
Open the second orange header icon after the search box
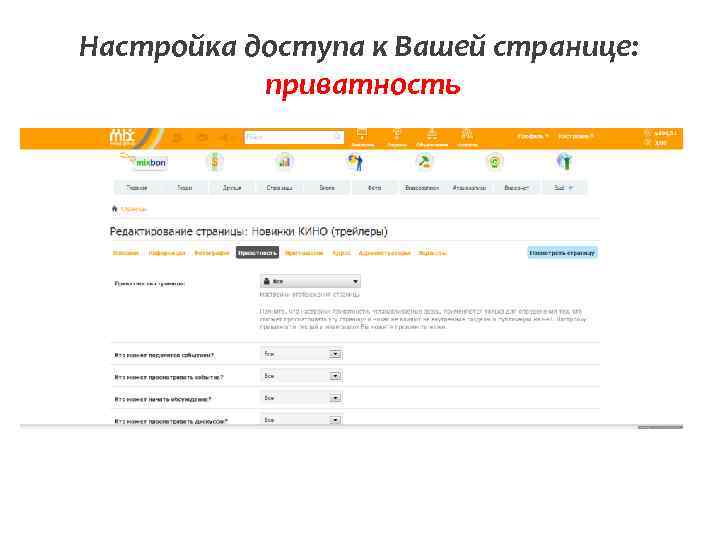pyautogui.click(x=397, y=138)
